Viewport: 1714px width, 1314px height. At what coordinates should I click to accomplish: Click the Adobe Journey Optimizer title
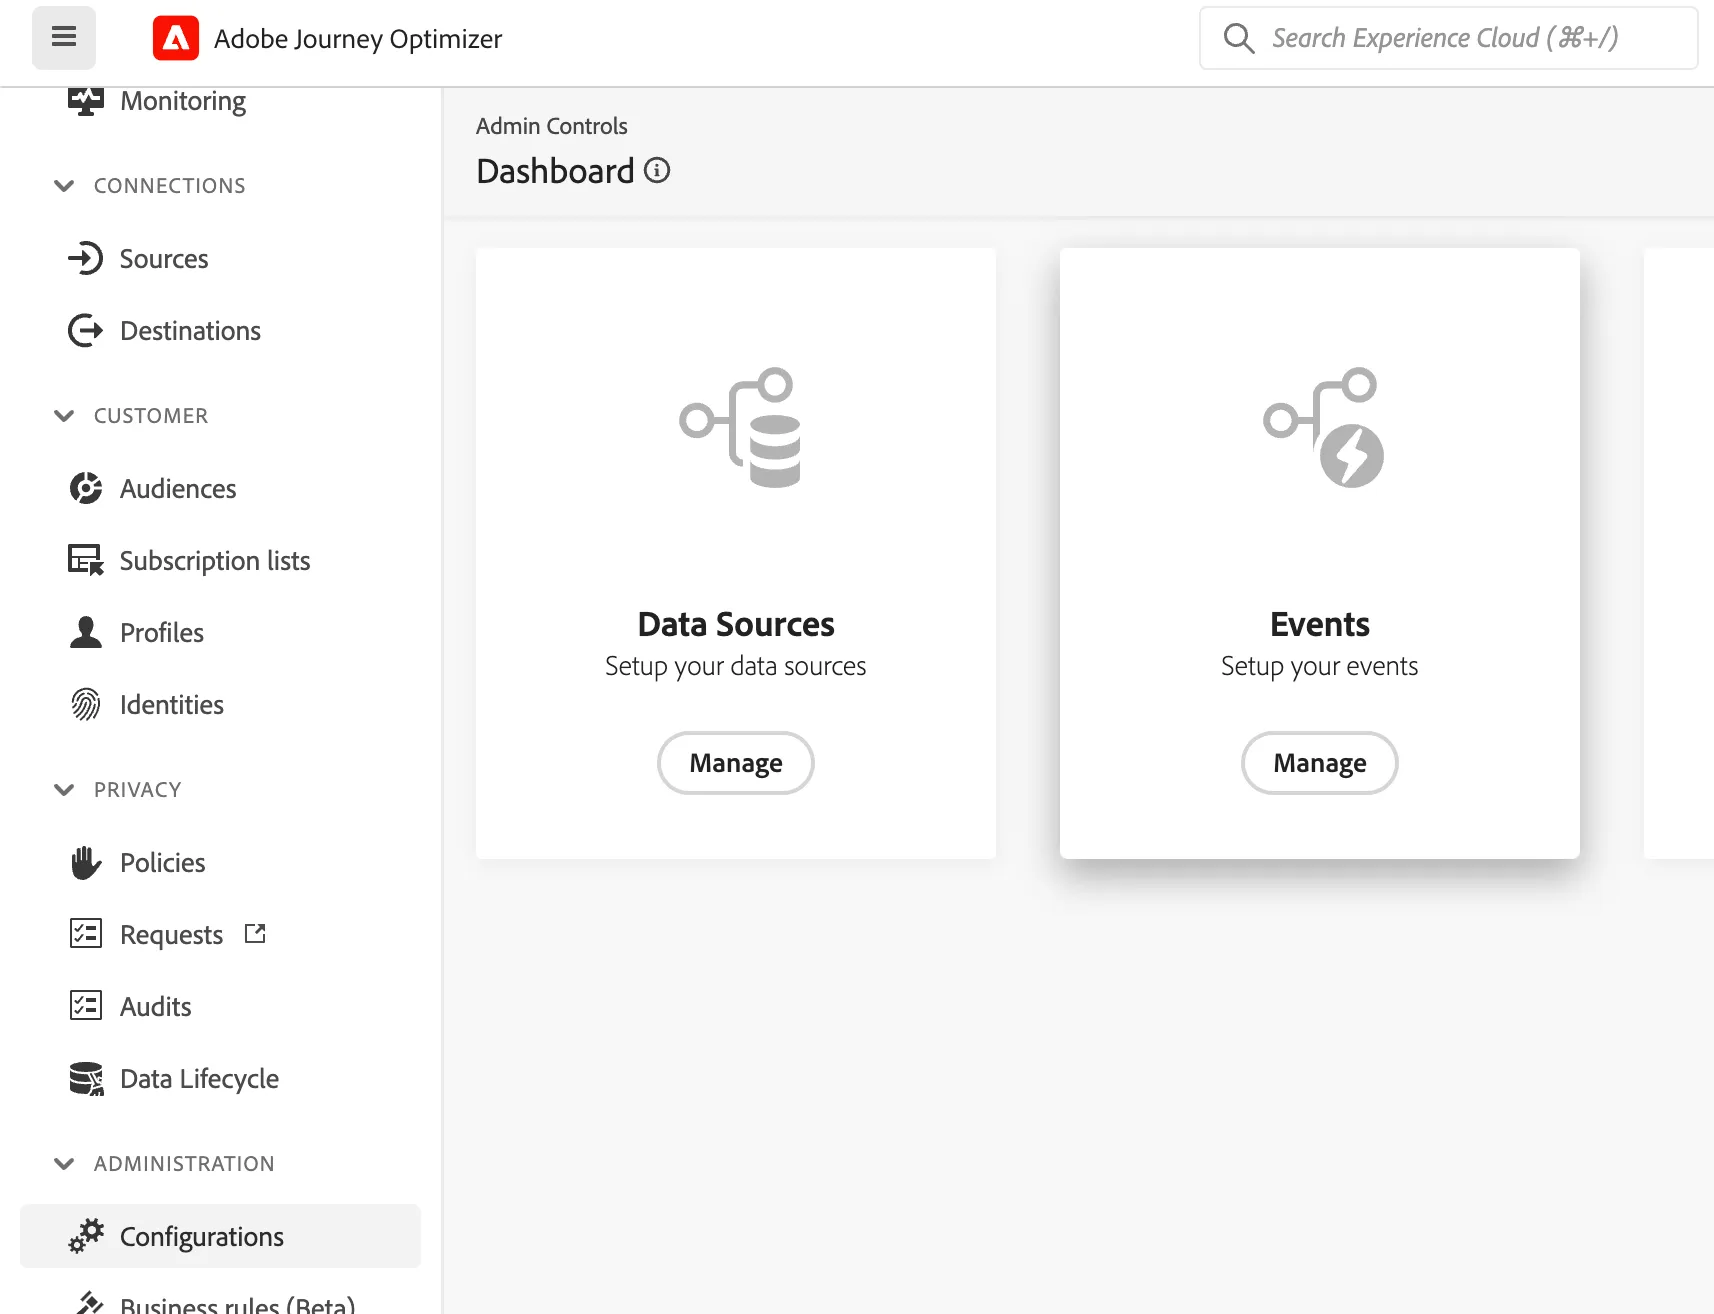[x=358, y=39]
